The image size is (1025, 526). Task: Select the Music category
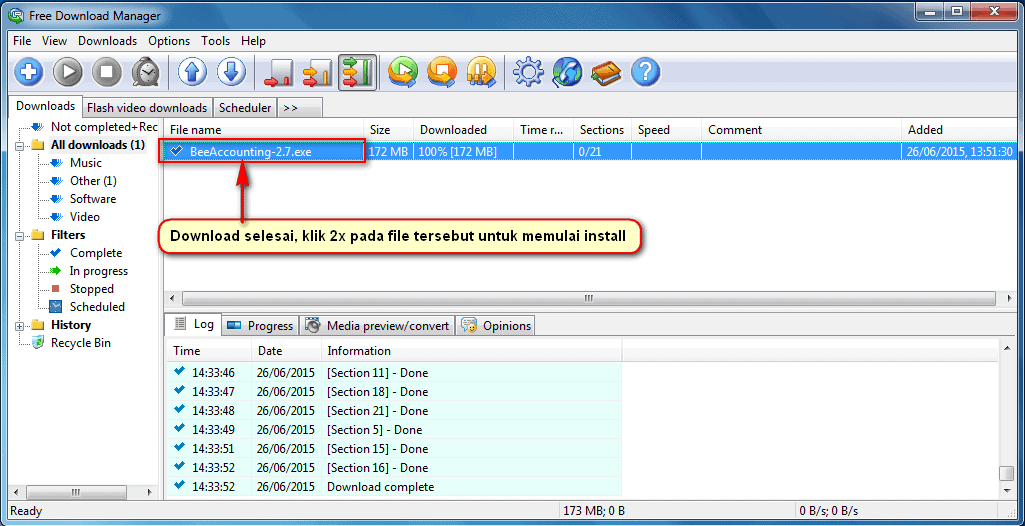point(86,163)
